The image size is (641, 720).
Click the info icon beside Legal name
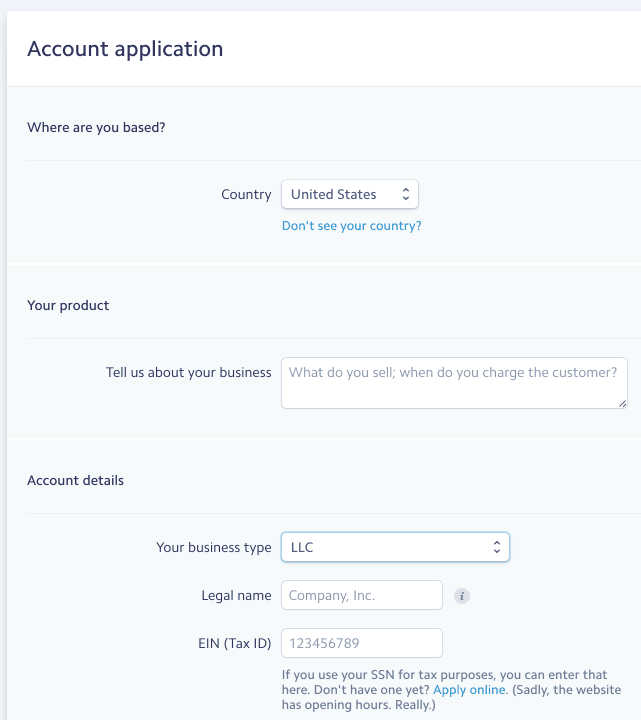pyautogui.click(x=461, y=596)
